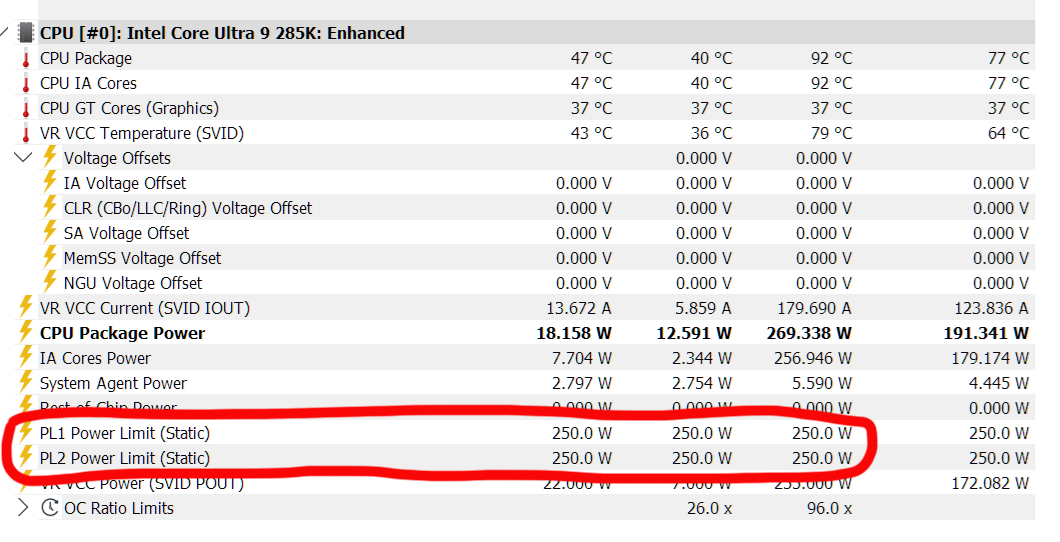1060x542 pixels.
Task: Select the CLR (CBo/LLC/Ring) Voltage Offset row
Action: (x=188, y=209)
